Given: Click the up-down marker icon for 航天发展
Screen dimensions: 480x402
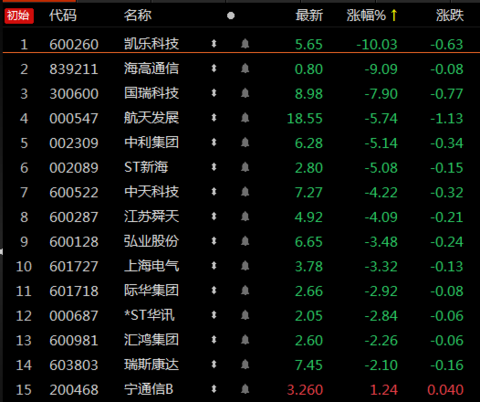Looking at the screenshot, I should coord(214,118).
